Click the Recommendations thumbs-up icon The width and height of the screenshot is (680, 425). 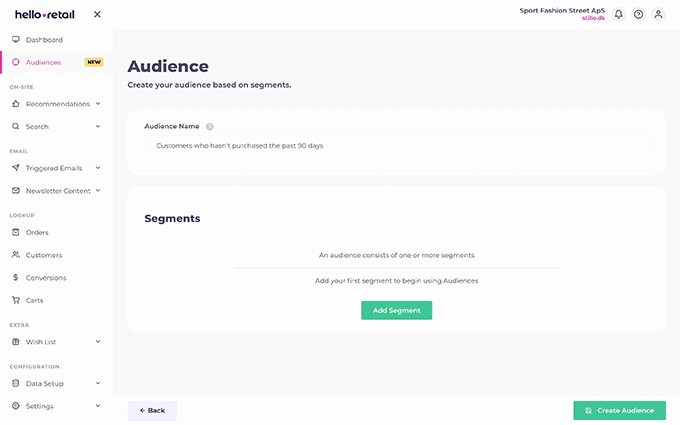coord(16,104)
